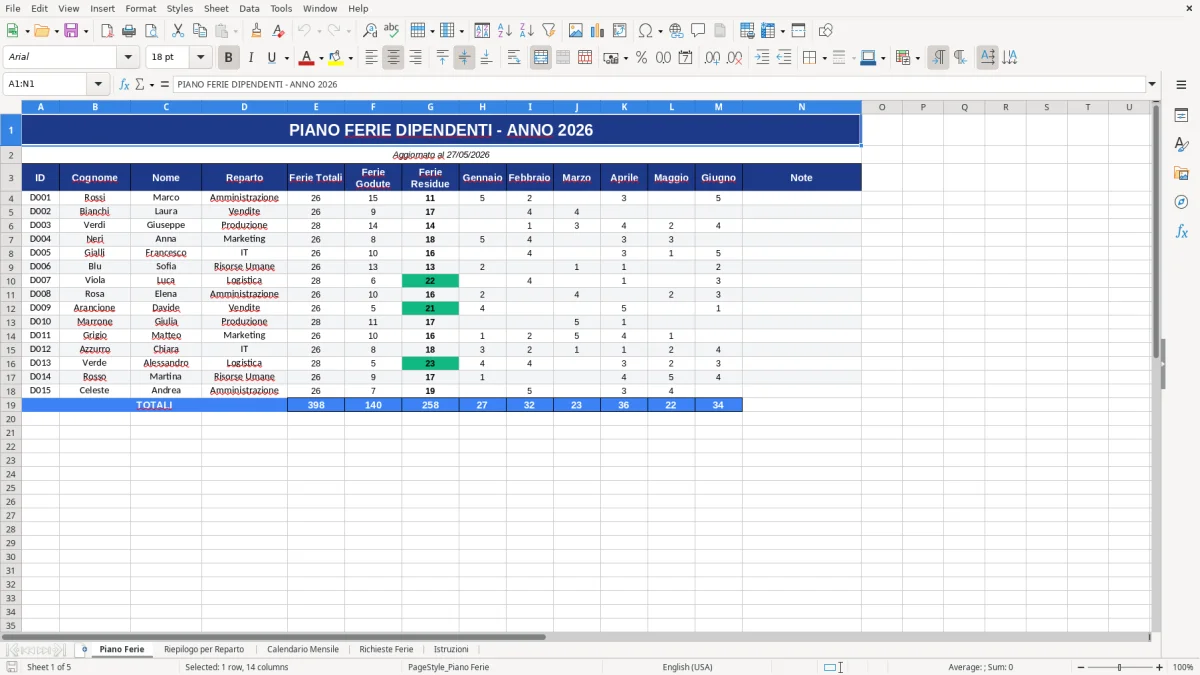The image size is (1200, 675).
Task: Open the Data menu
Action: tap(249, 8)
